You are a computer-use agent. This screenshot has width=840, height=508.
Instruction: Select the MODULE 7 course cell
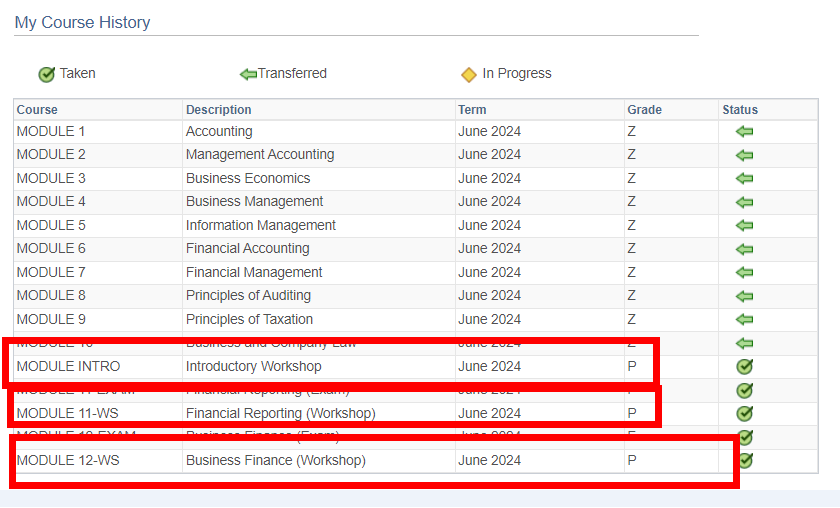(51, 272)
